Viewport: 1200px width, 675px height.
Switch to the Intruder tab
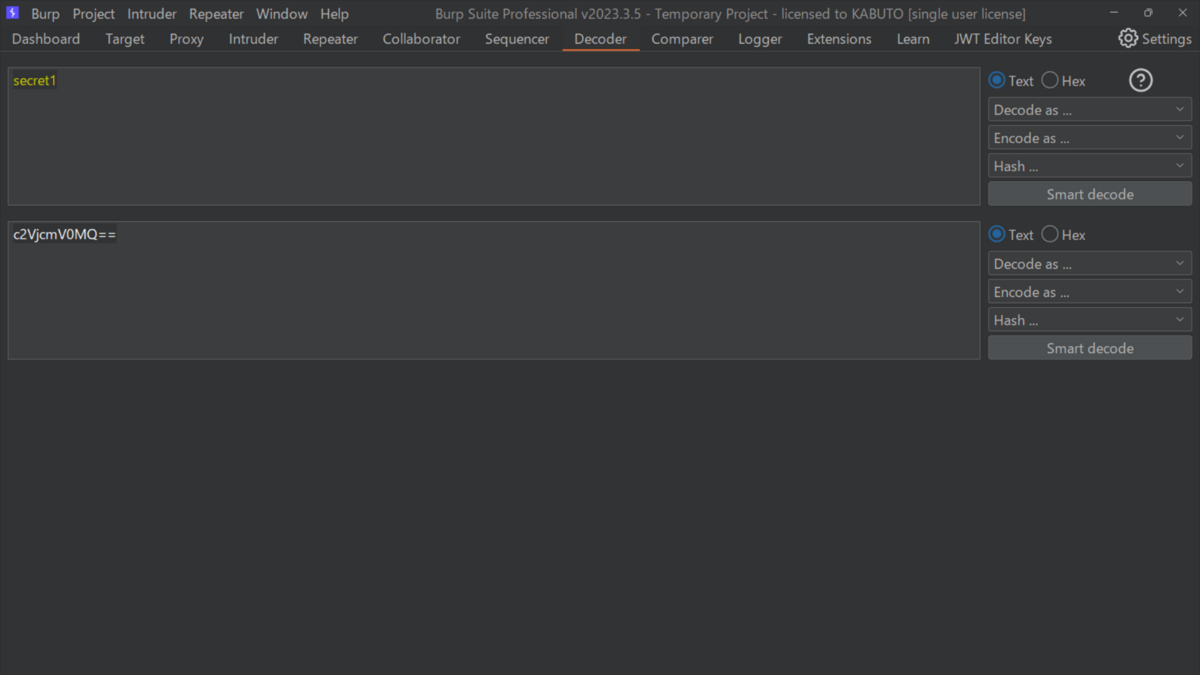tap(253, 39)
